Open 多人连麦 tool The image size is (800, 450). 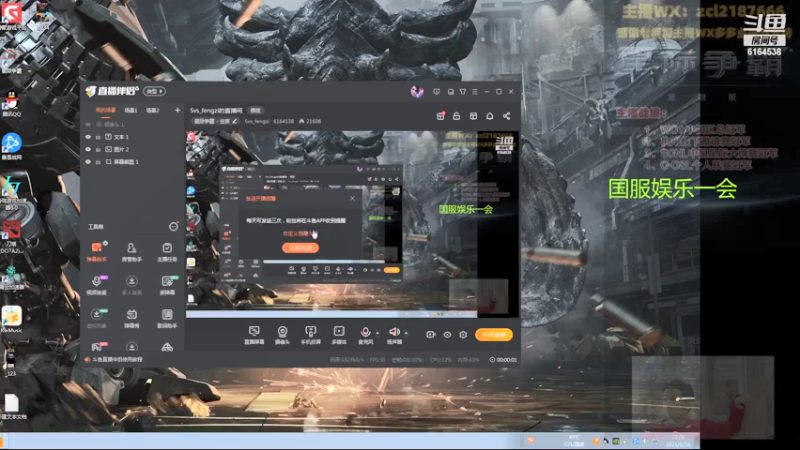point(132,285)
